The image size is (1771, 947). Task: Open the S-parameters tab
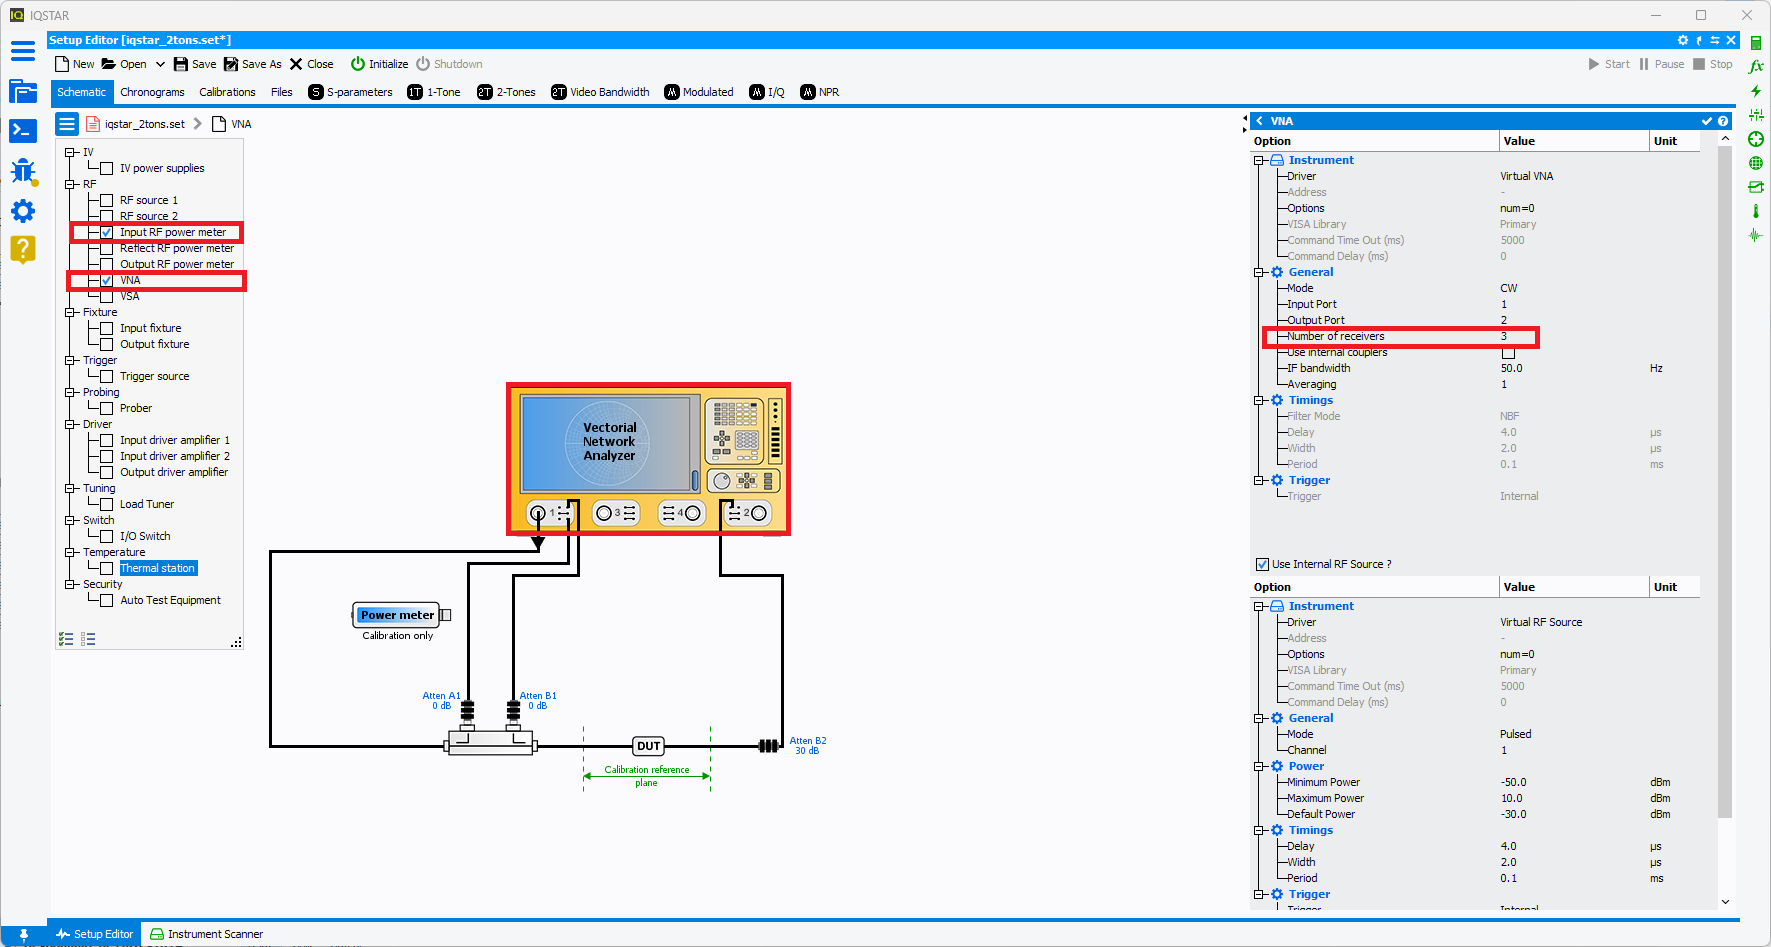click(x=350, y=92)
